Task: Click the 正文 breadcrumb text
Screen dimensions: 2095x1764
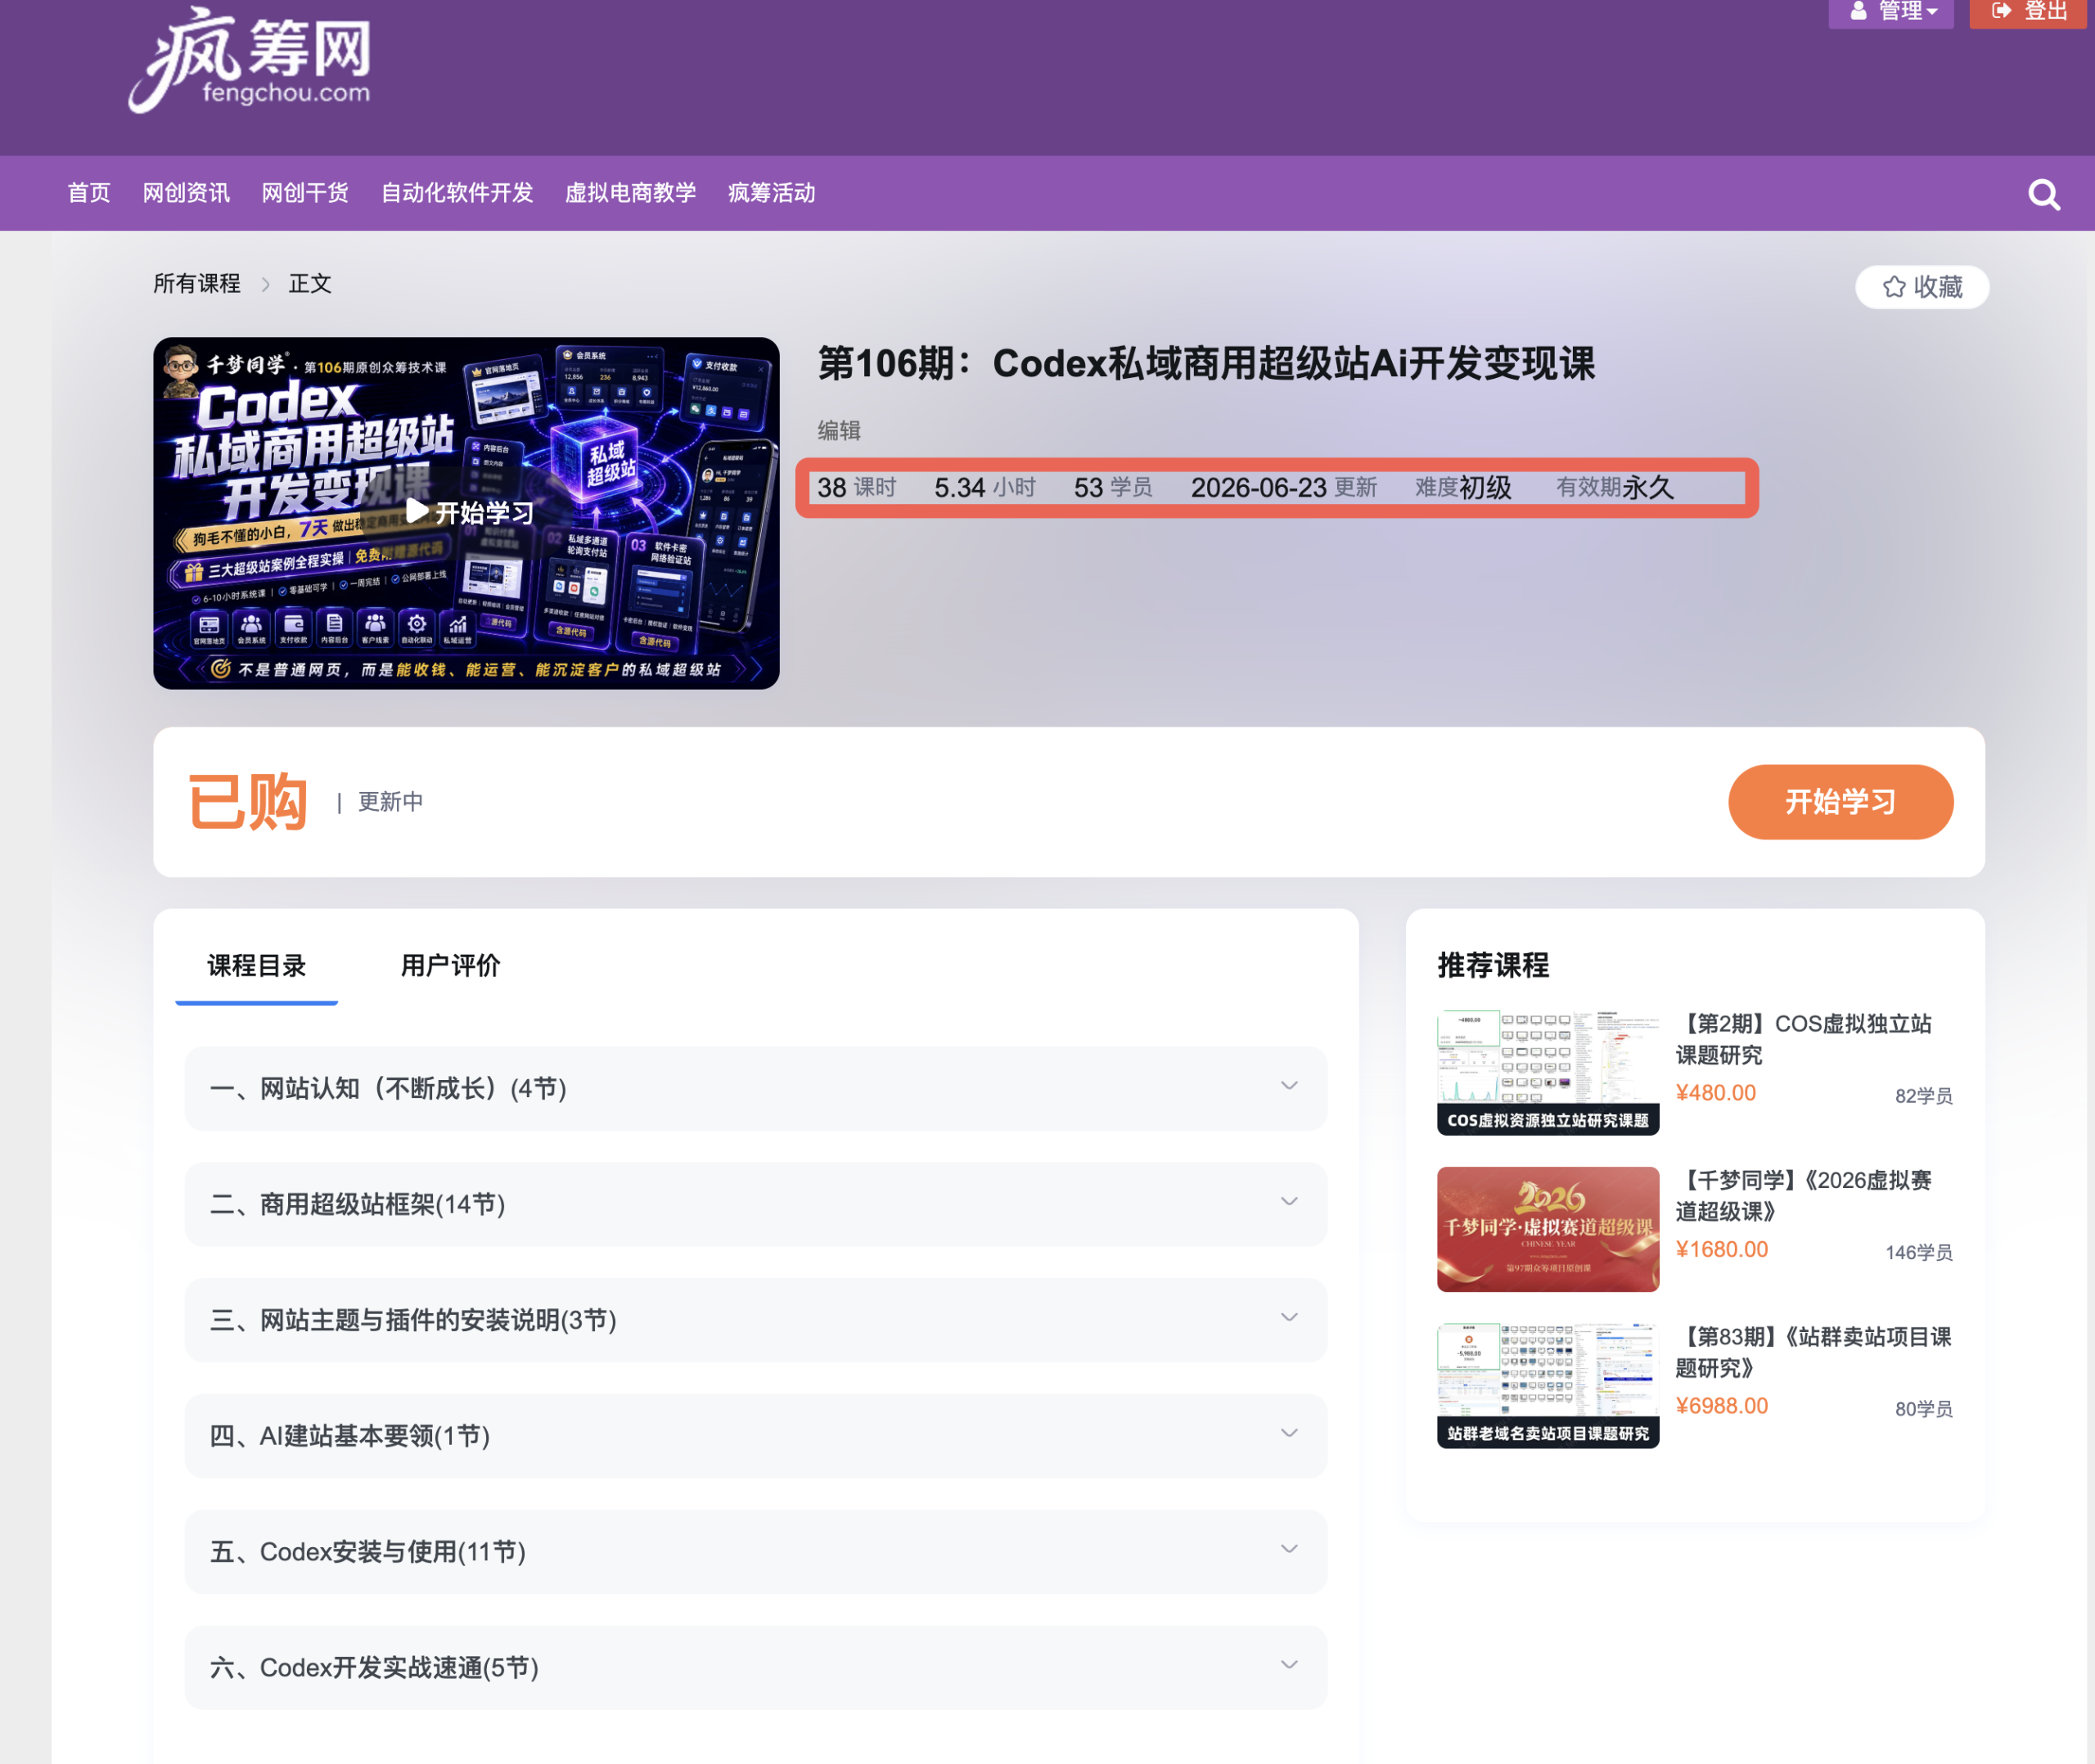Action: [x=310, y=284]
